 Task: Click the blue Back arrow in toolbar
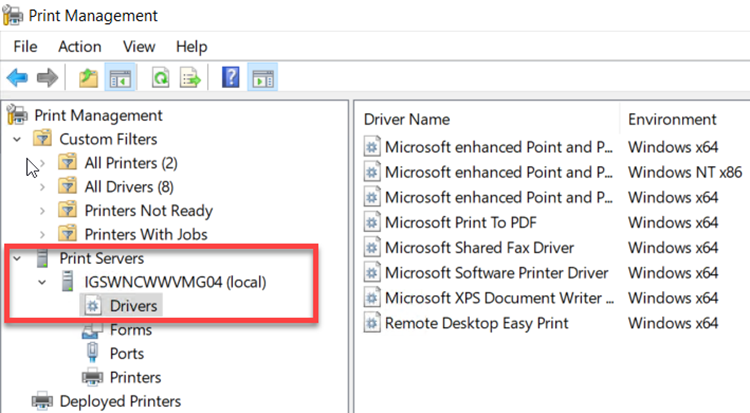17,77
